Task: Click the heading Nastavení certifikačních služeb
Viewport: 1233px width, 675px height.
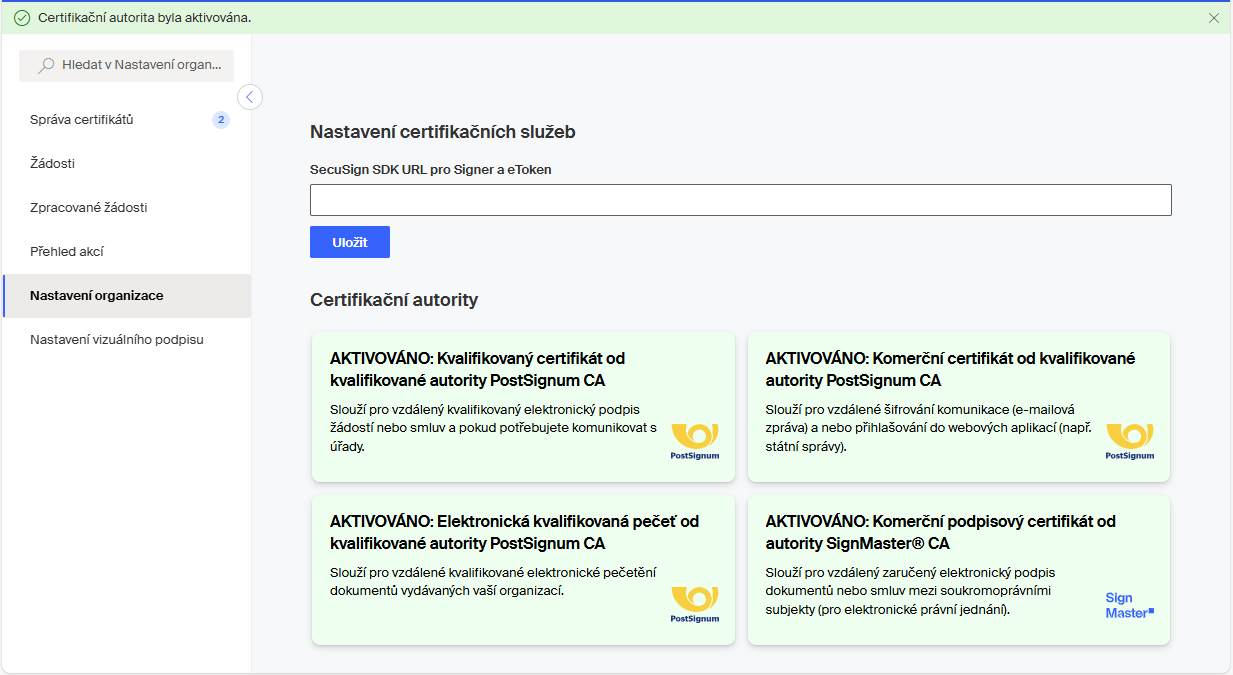Action: 443,132
